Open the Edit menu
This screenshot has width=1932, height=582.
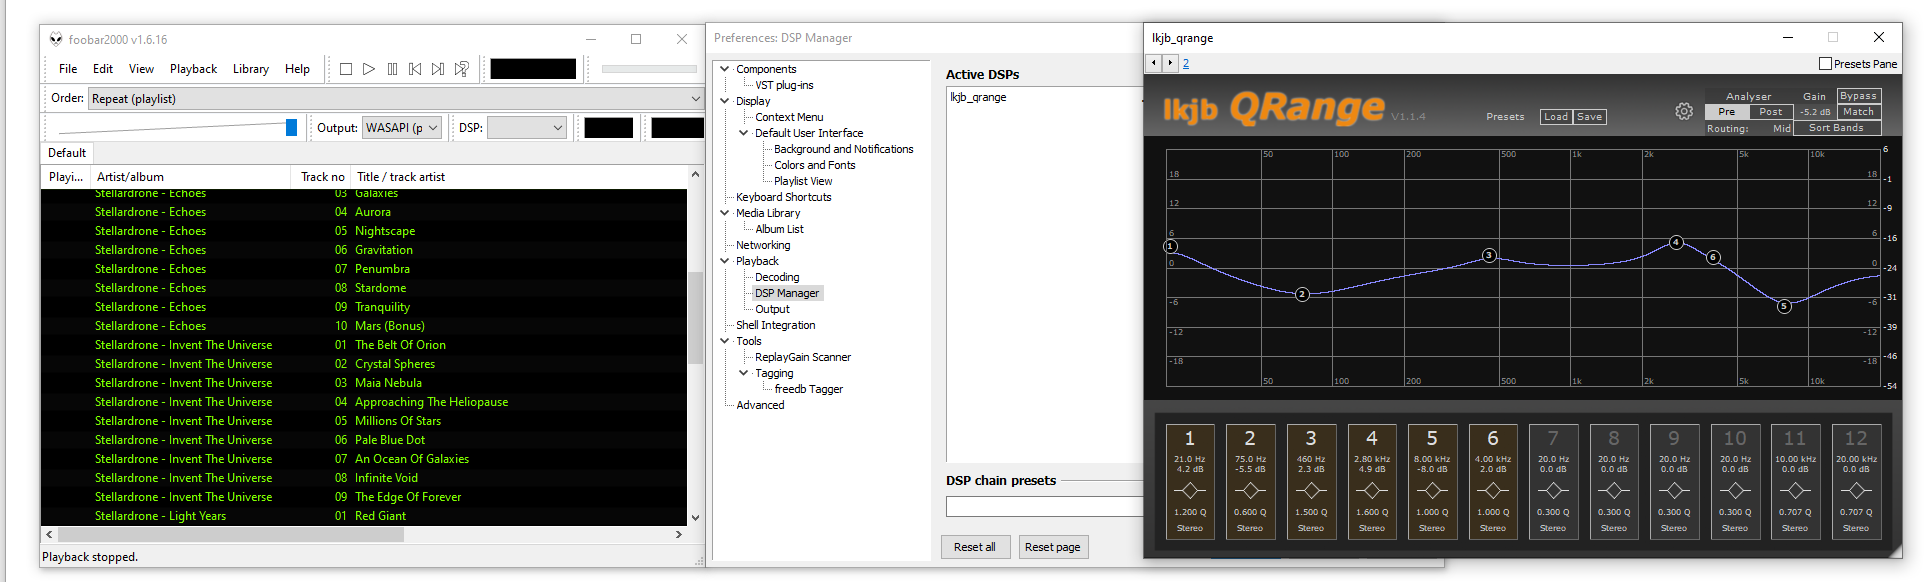point(103,69)
